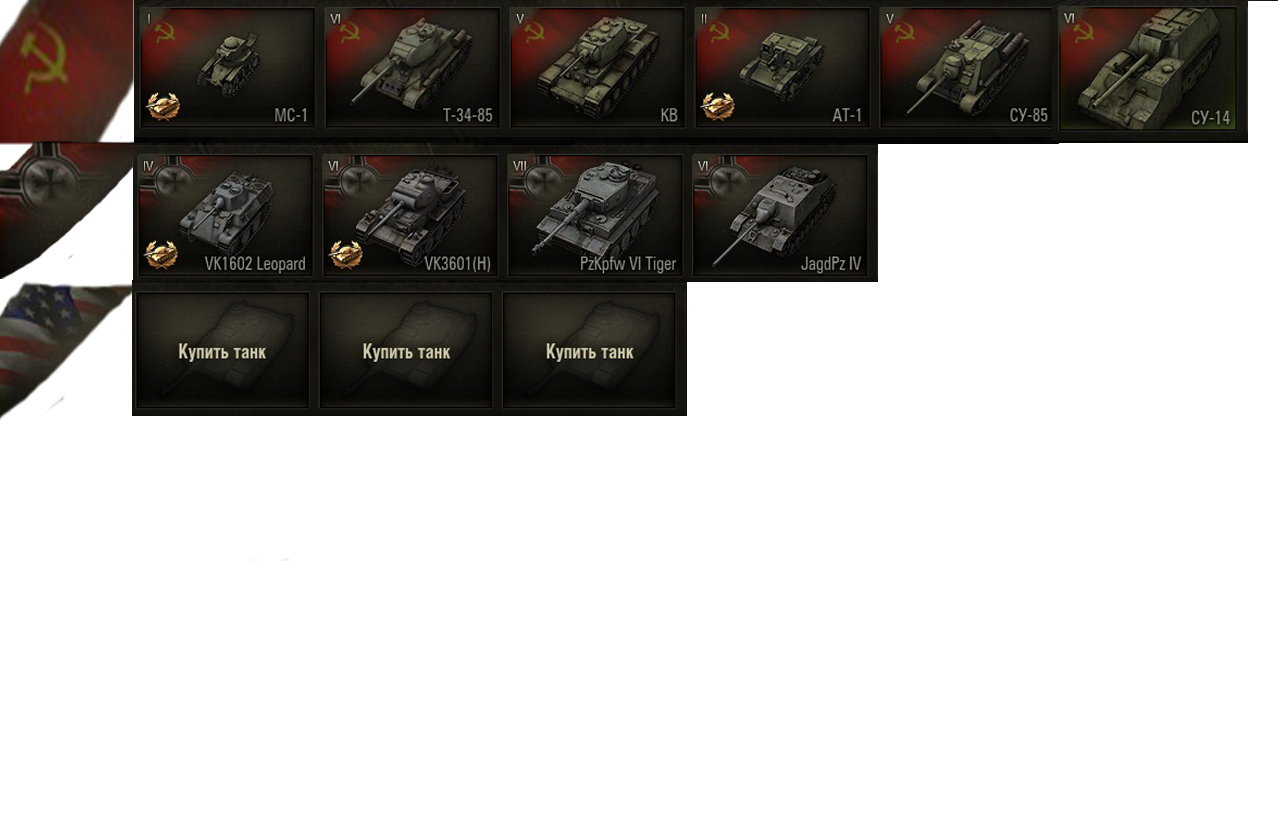1278x836 pixels.
Task: Choose the VK3601(H) tank card
Action: coord(409,214)
